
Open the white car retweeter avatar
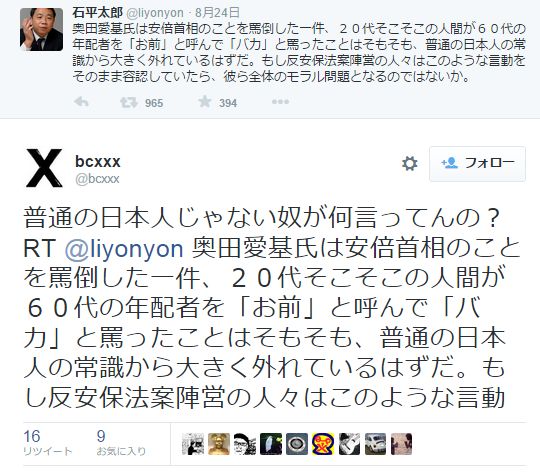(375, 444)
